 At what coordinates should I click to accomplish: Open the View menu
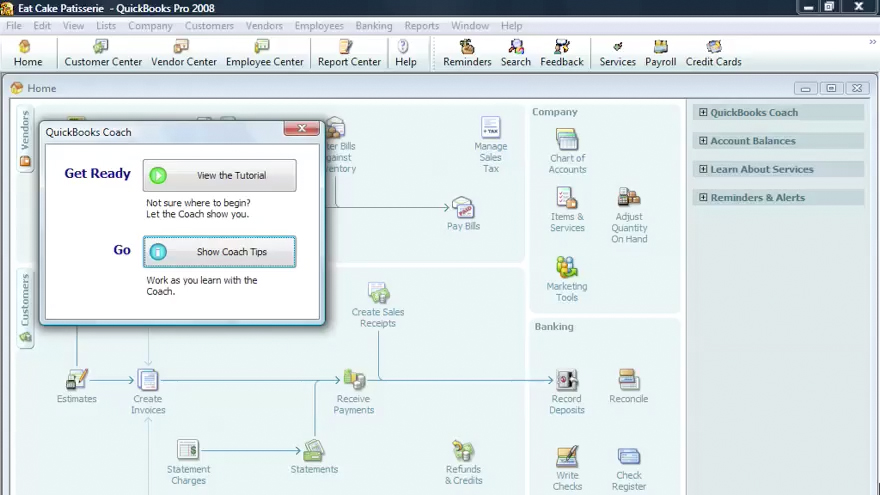pyautogui.click(x=74, y=26)
